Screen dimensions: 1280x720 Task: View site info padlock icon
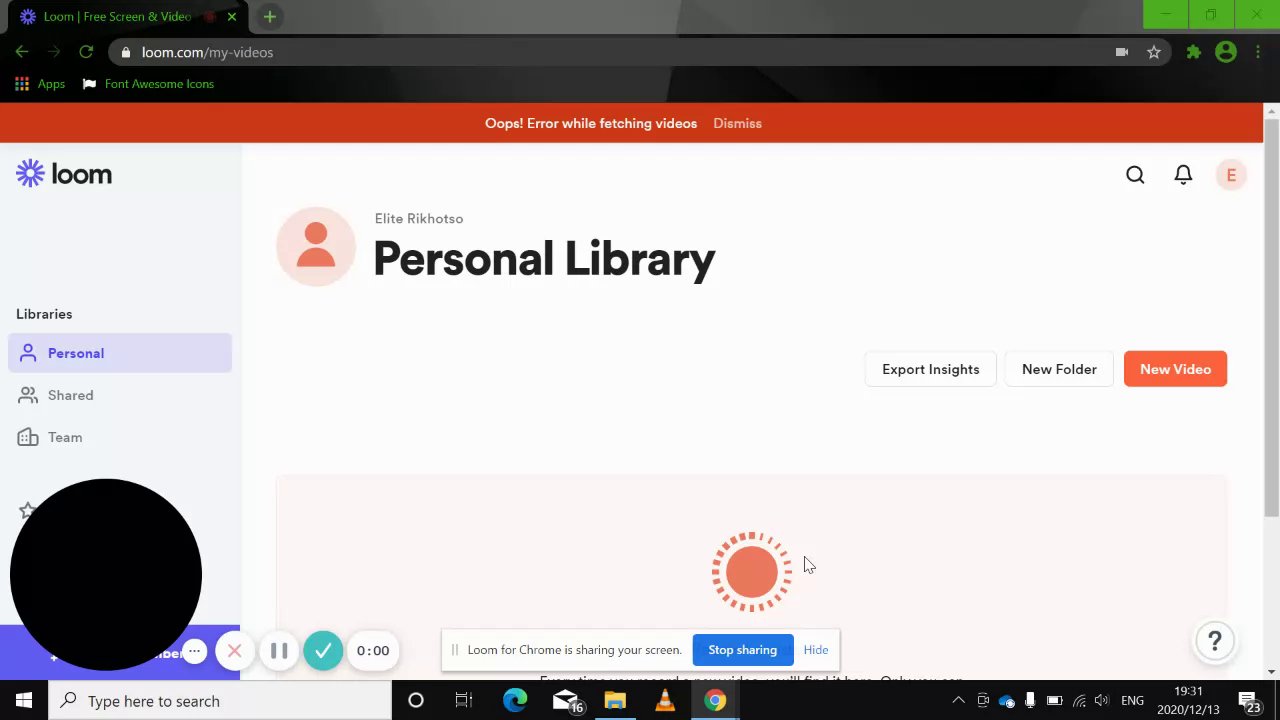tap(125, 52)
